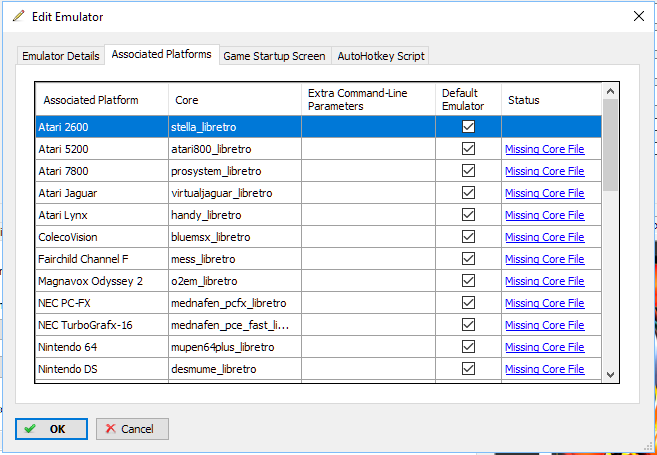Viewport: 657px width, 455px height.
Task: Open the Game Startup Screen tab
Action: [x=273, y=56]
